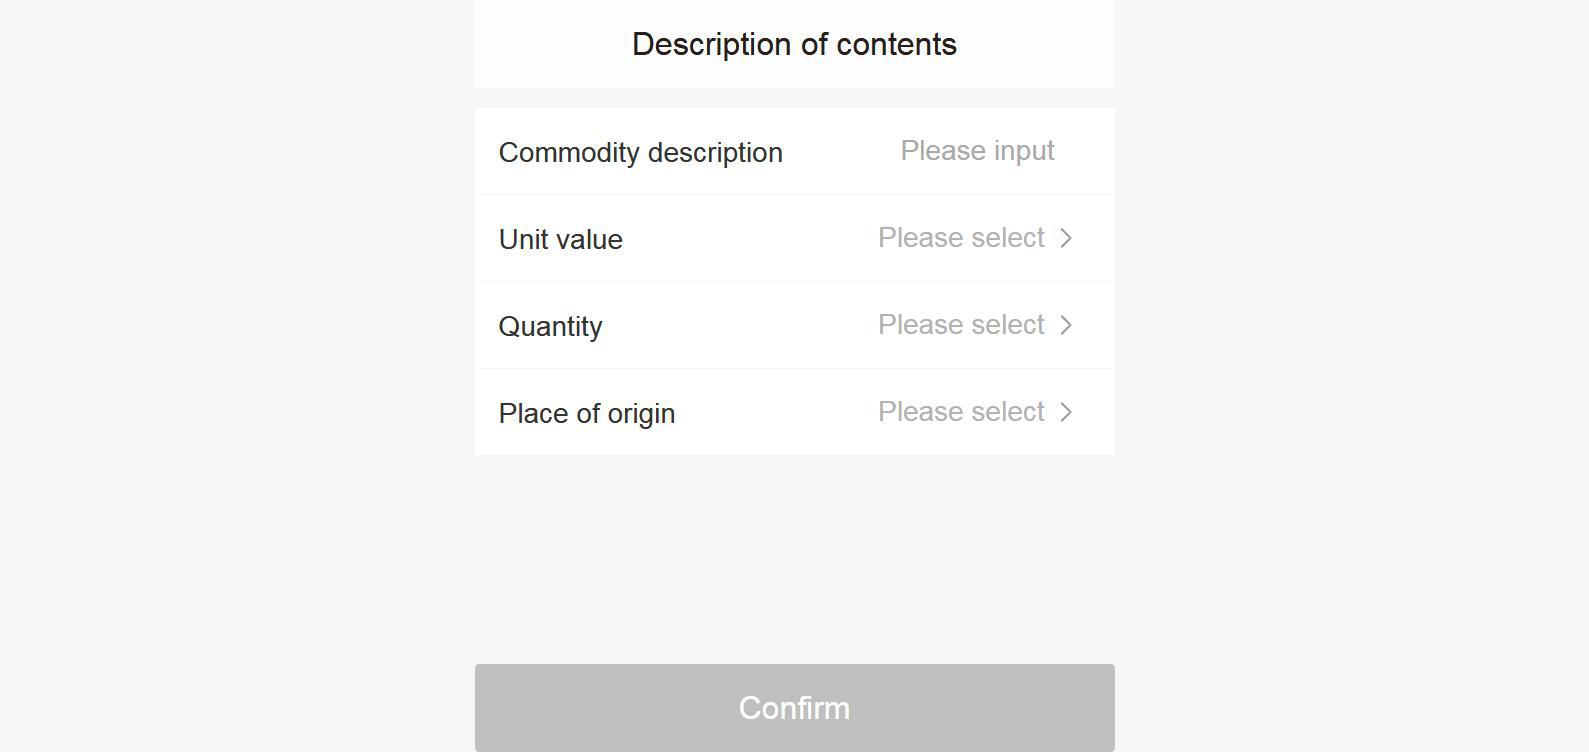Click the grayed-out Confirm button text
The height and width of the screenshot is (752, 1589).
tap(794, 708)
